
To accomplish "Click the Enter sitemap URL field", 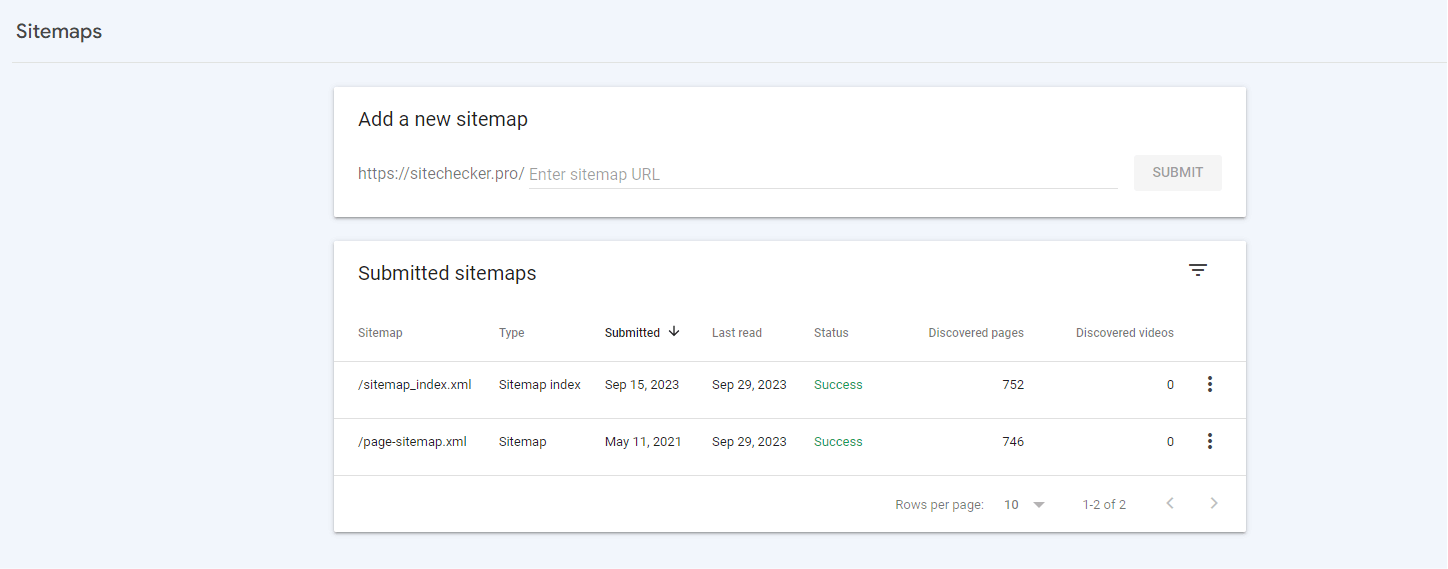I will [x=823, y=174].
